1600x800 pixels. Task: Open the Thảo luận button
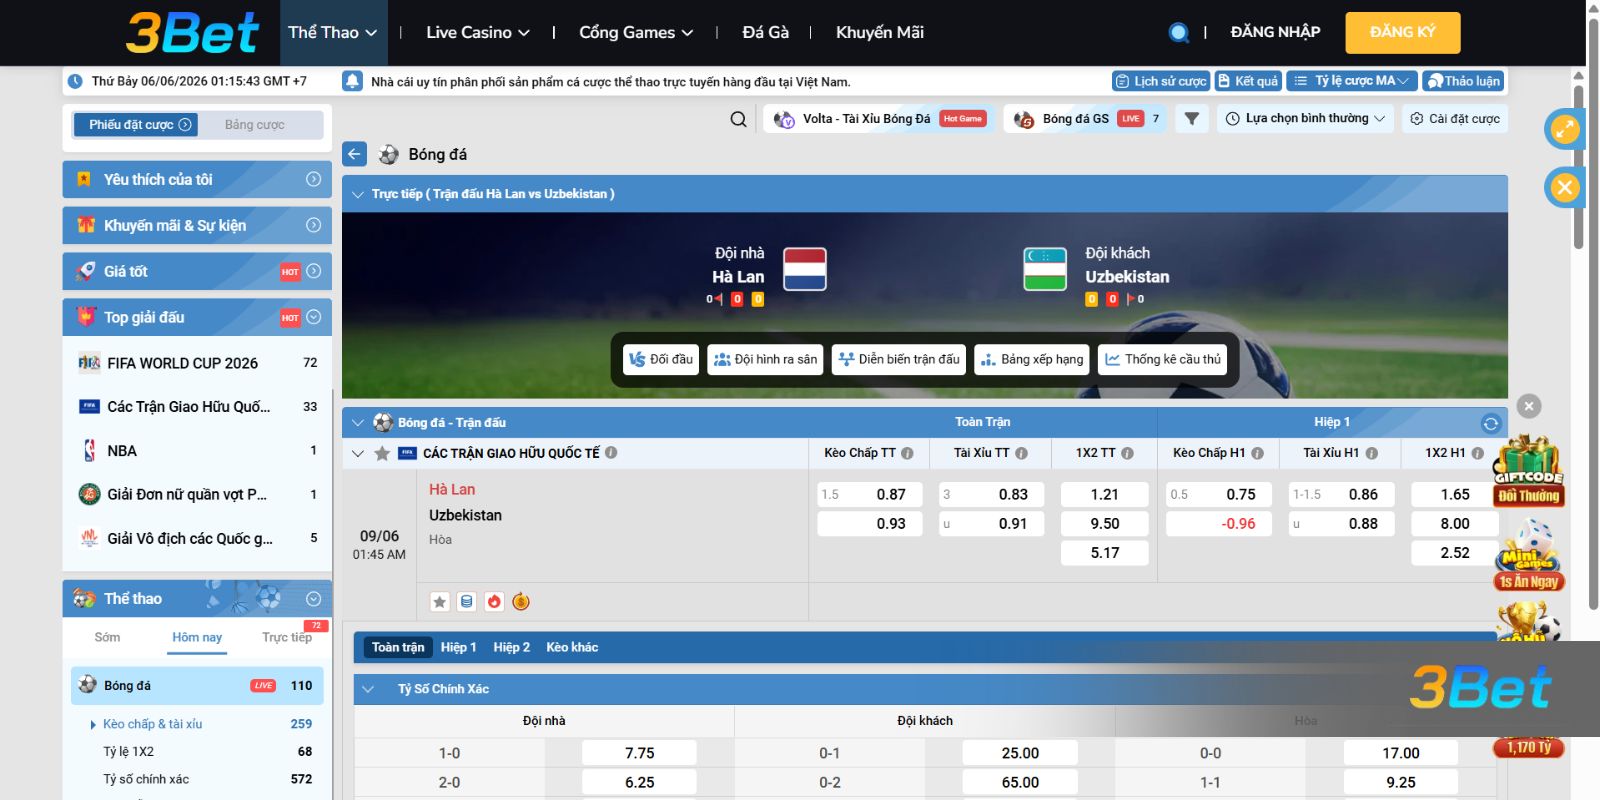point(1463,81)
